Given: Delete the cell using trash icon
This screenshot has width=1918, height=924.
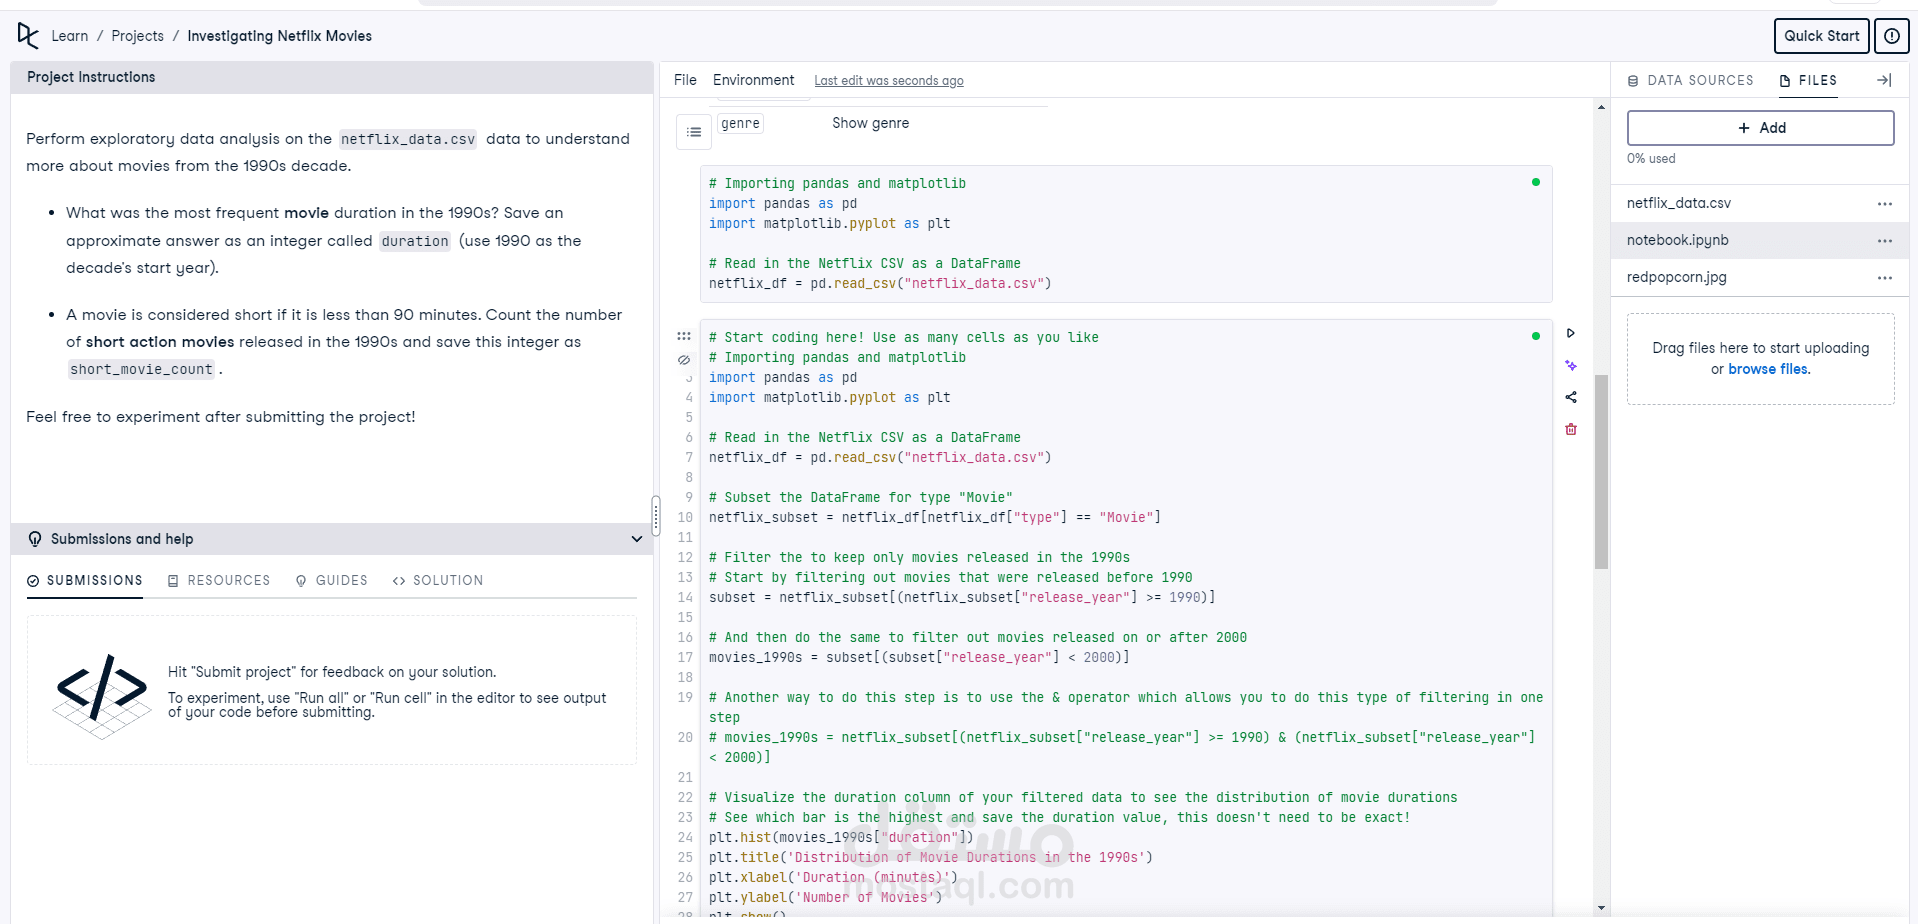Looking at the screenshot, I should point(1570,429).
